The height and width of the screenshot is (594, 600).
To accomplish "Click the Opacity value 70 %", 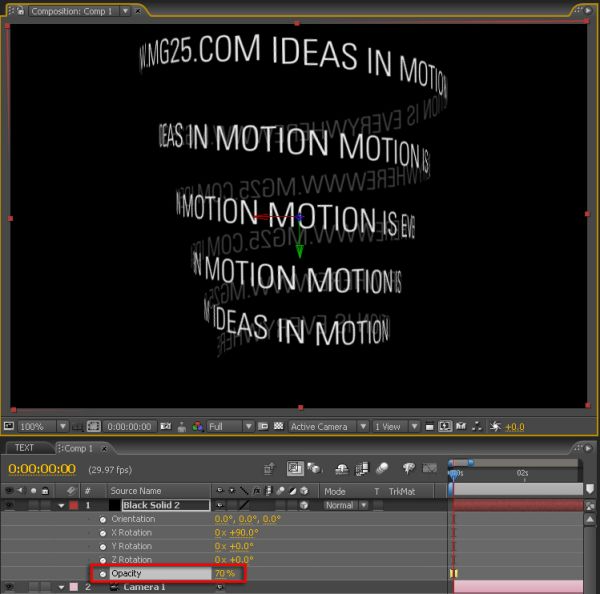I will [225, 573].
